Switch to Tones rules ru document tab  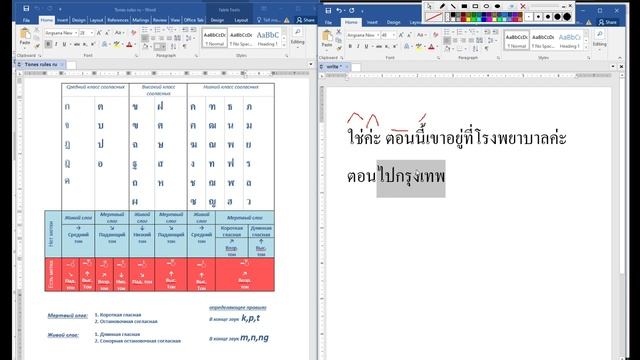40,64
